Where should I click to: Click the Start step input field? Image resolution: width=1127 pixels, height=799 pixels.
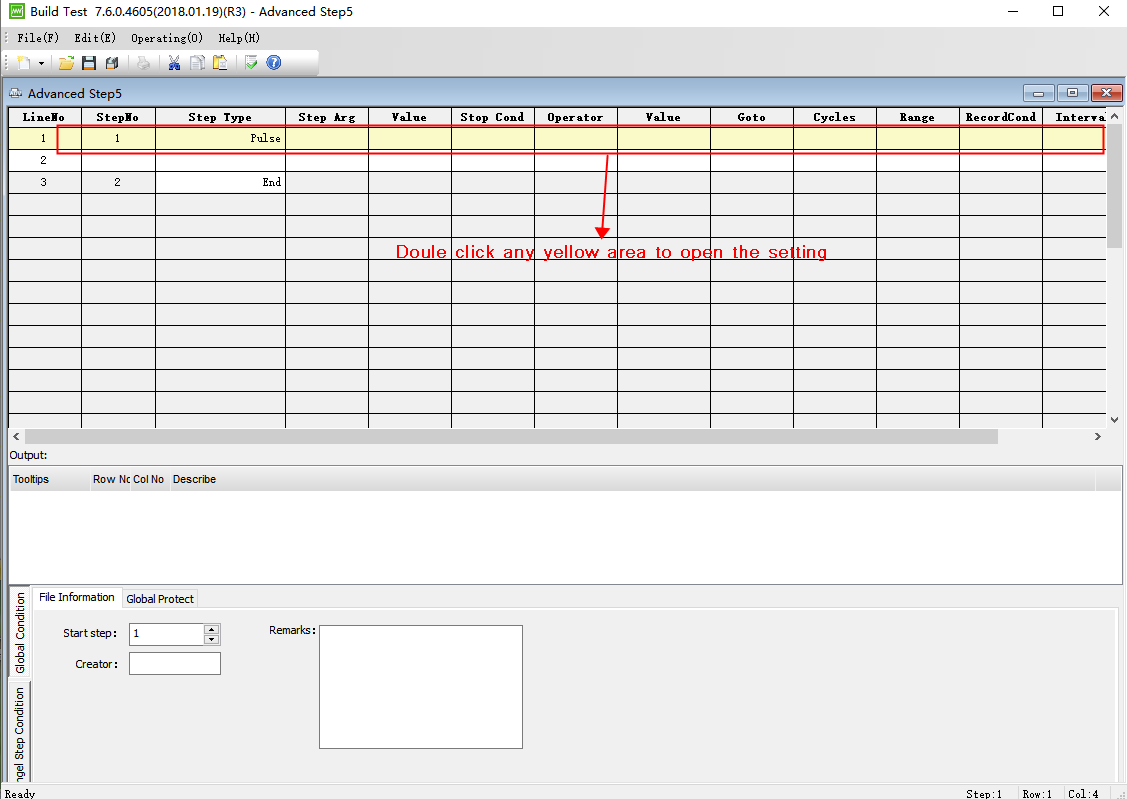coord(167,634)
